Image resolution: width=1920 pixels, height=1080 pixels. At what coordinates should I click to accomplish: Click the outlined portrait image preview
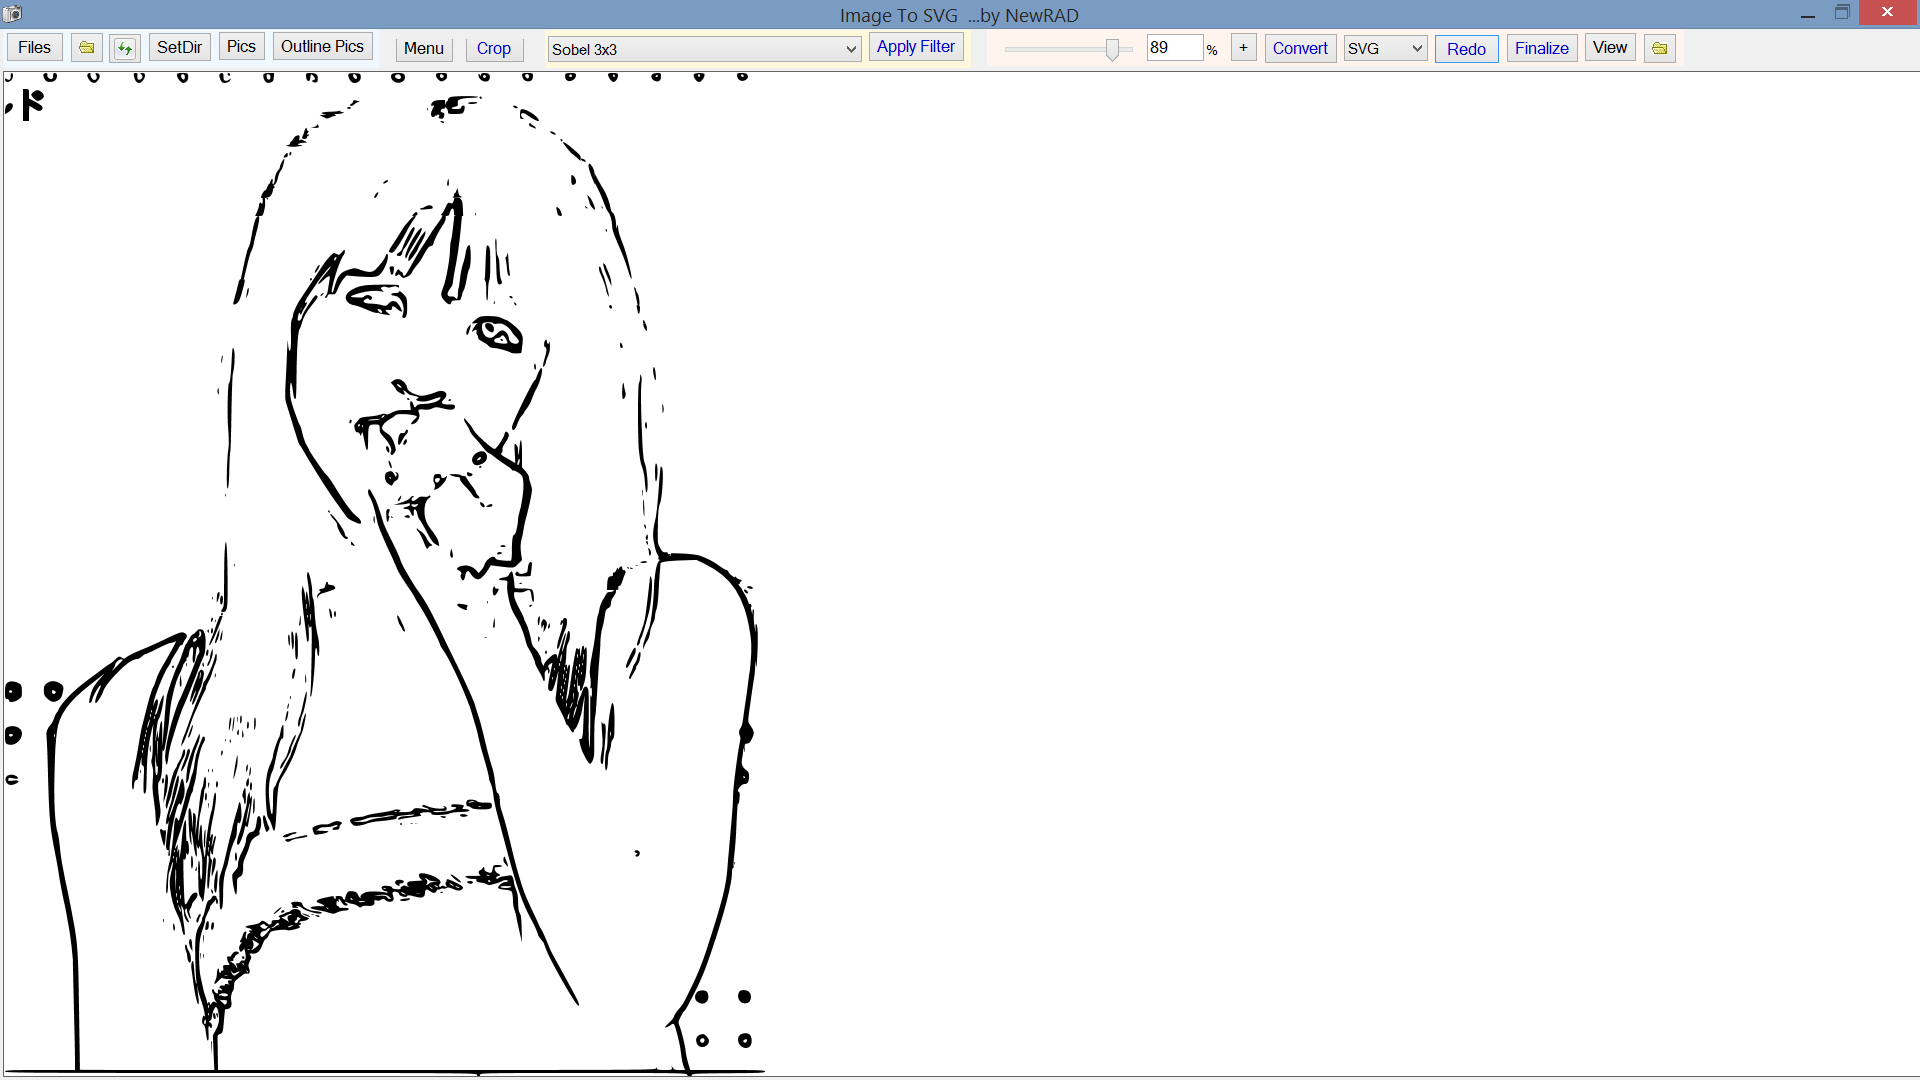[385, 574]
